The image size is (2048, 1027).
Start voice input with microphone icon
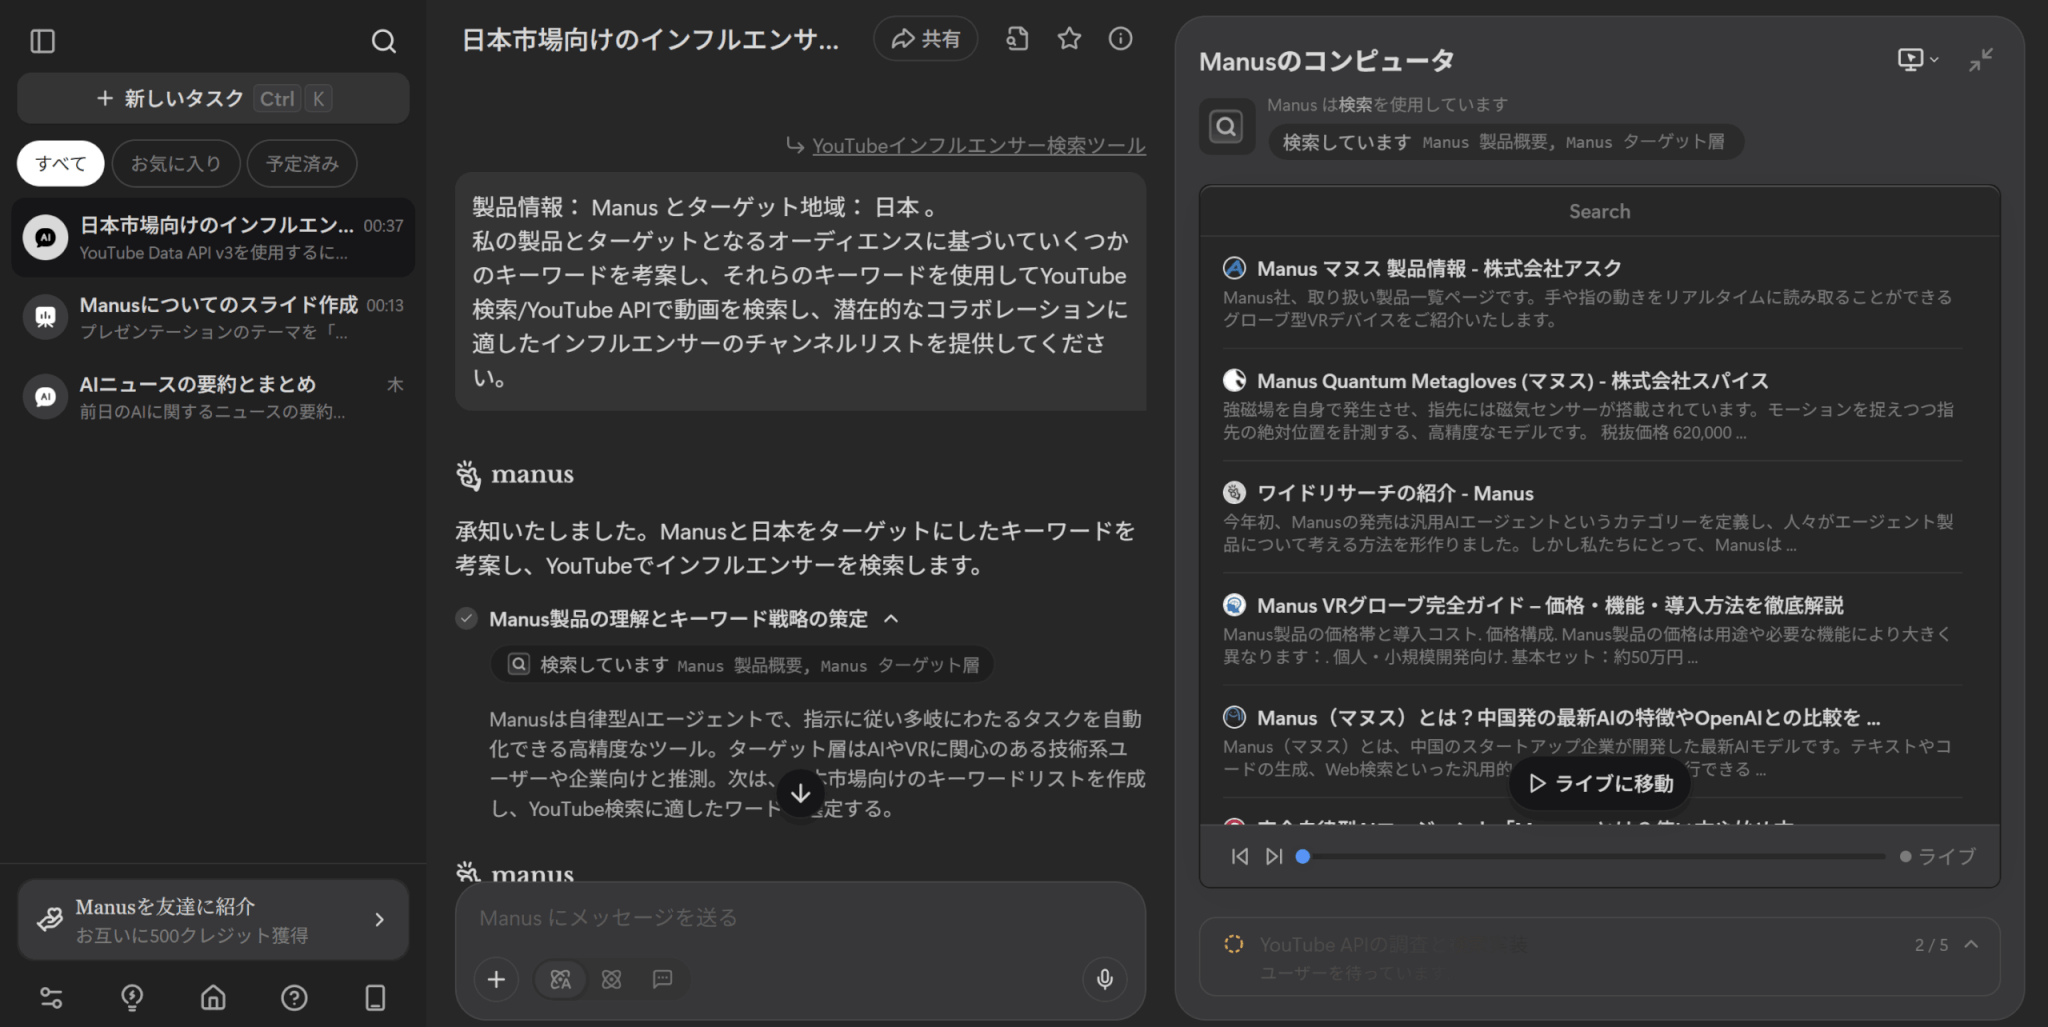pos(1104,979)
